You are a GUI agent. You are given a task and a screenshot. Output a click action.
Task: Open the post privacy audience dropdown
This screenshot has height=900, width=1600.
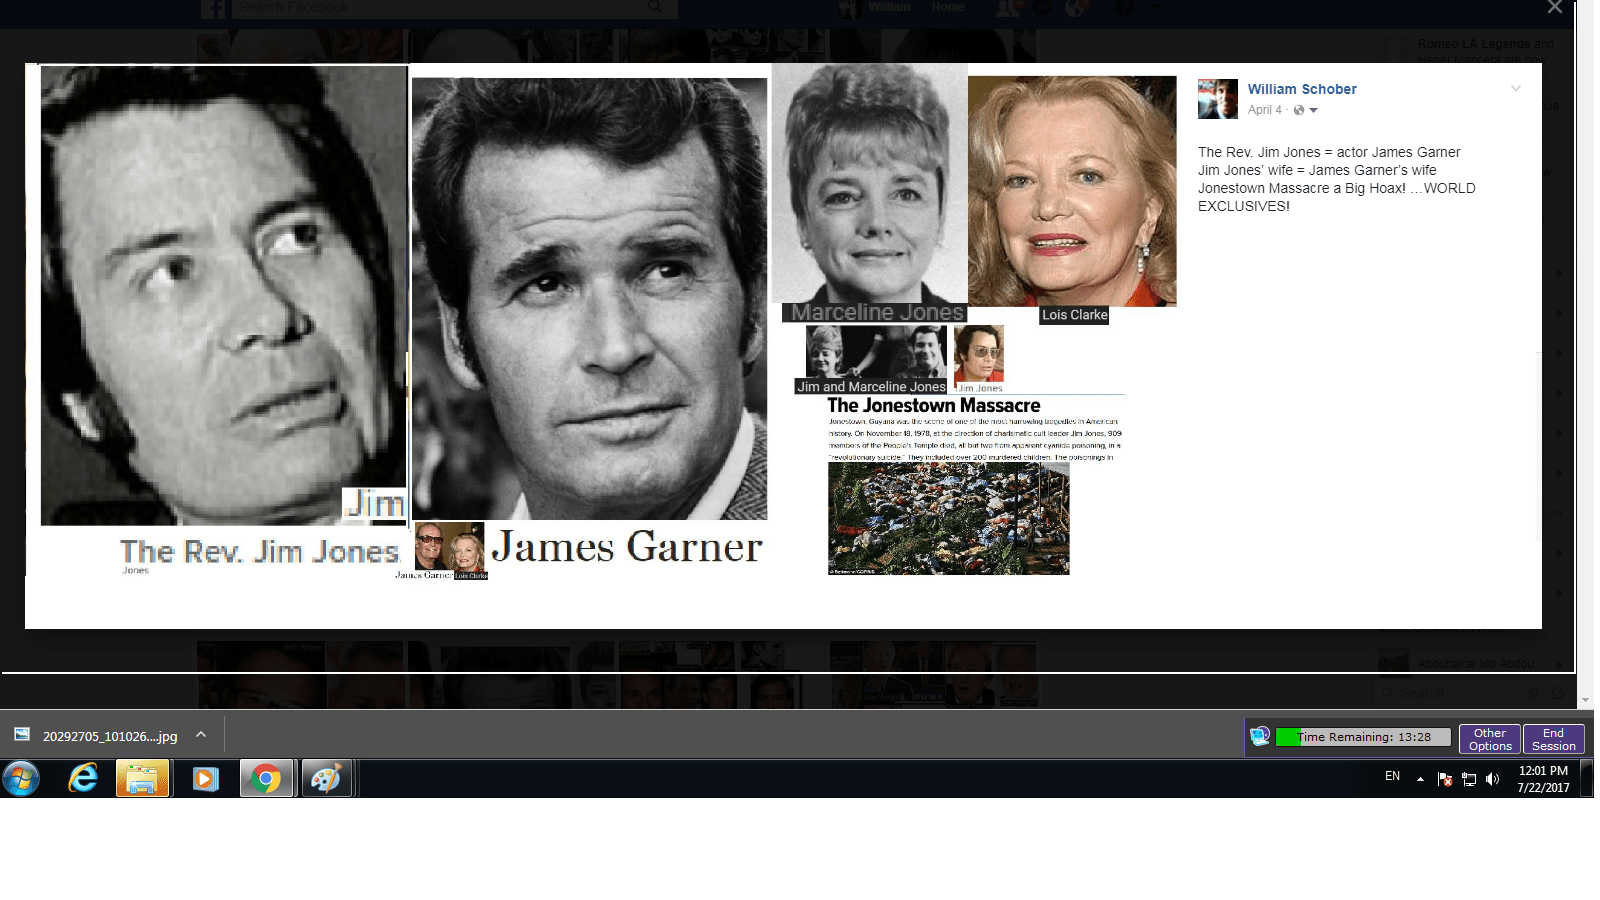pyautogui.click(x=1305, y=110)
